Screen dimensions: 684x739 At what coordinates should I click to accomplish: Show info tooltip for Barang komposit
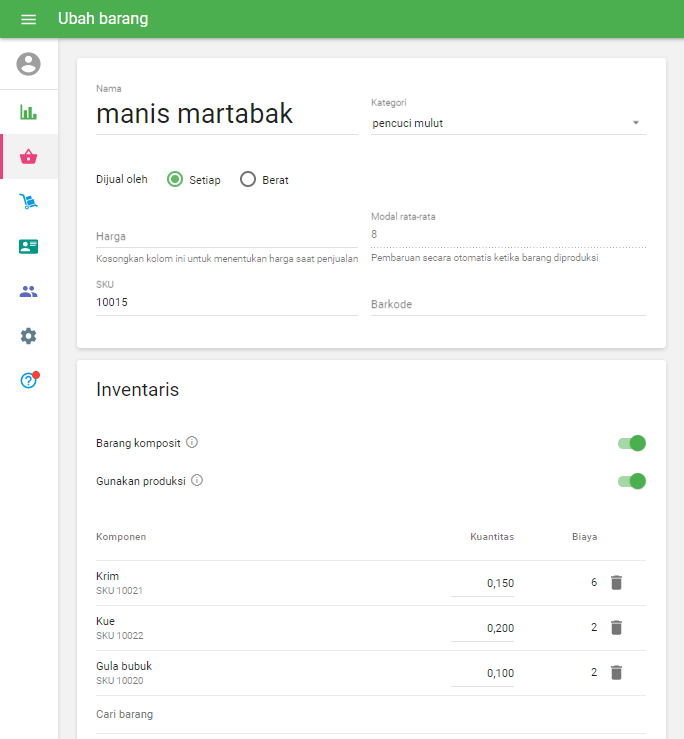point(192,442)
